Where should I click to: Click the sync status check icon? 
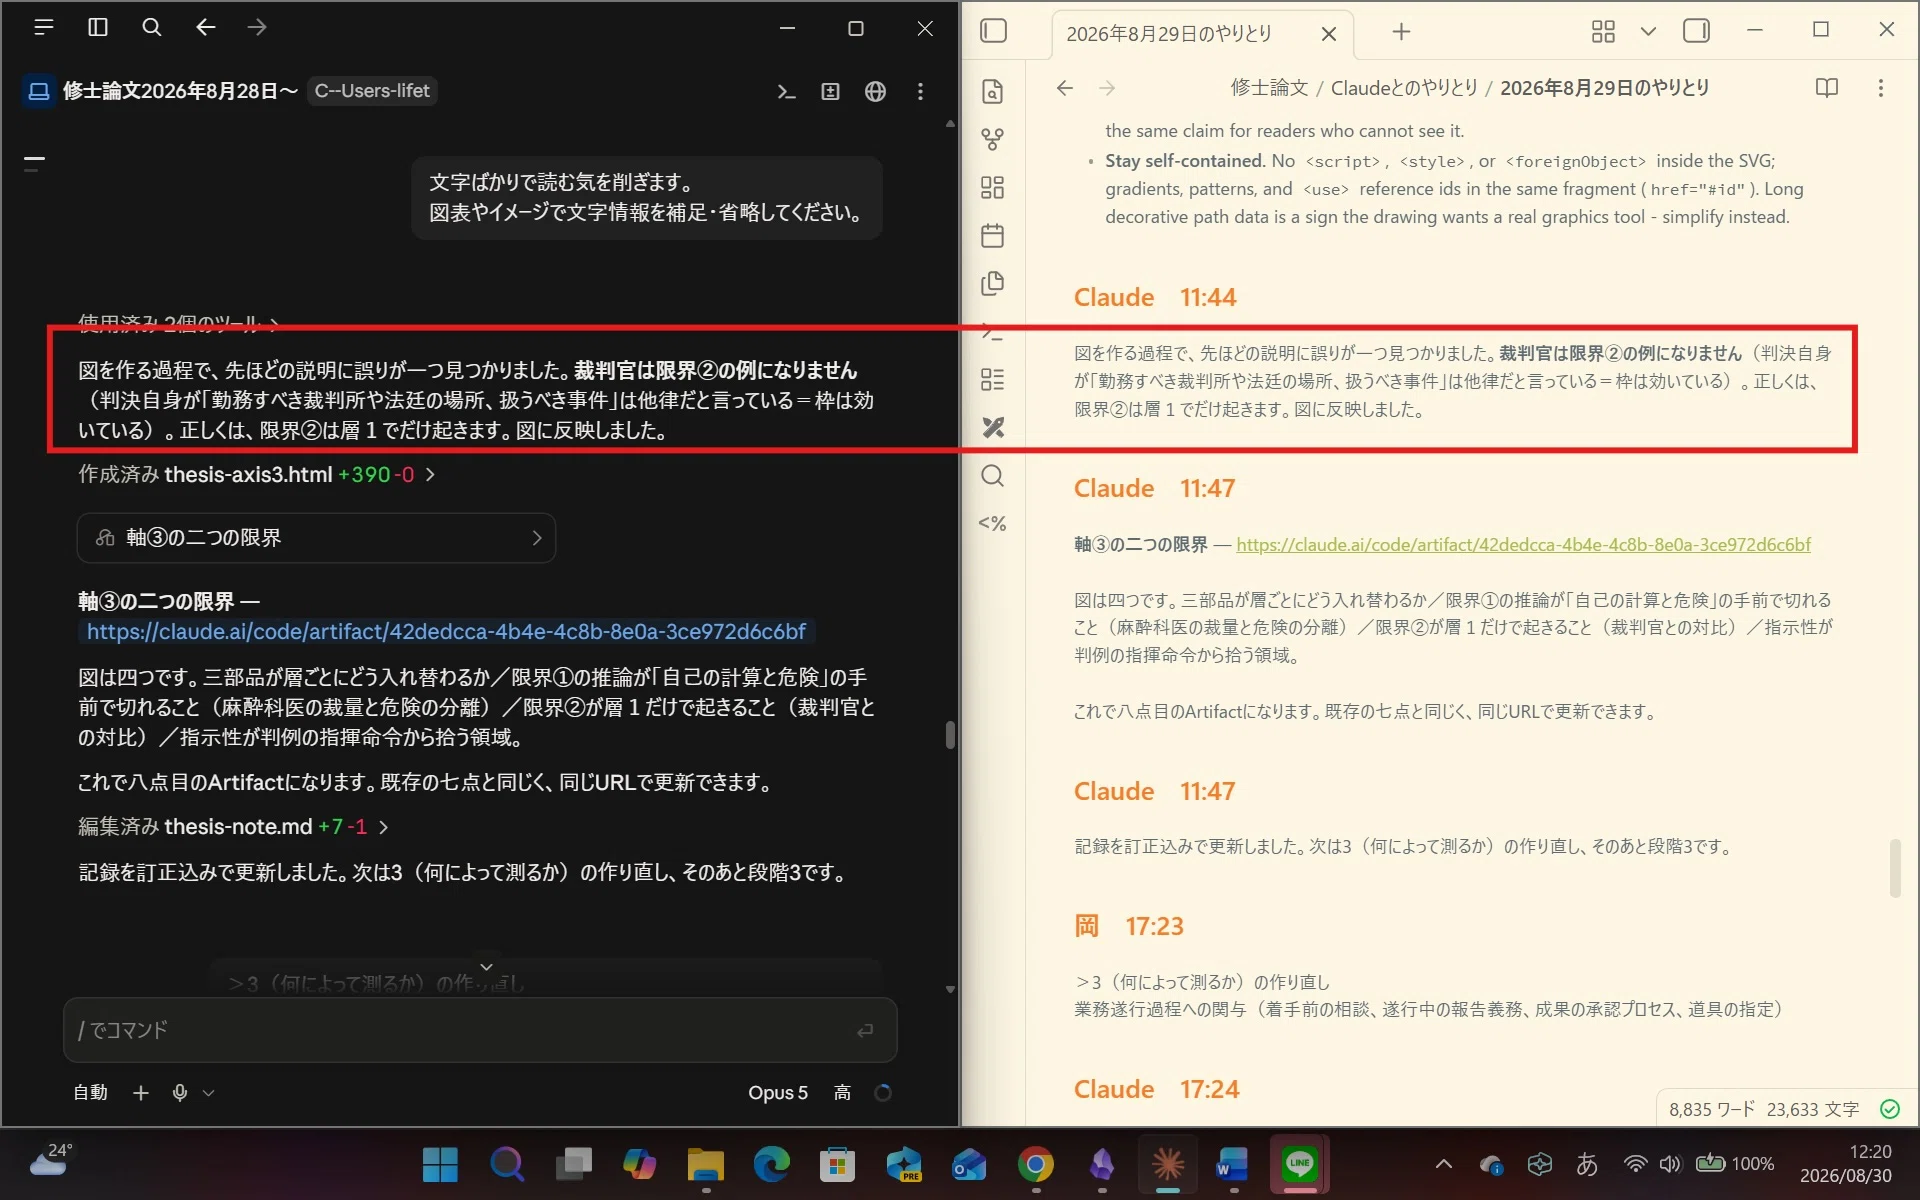click(x=1889, y=1109)
